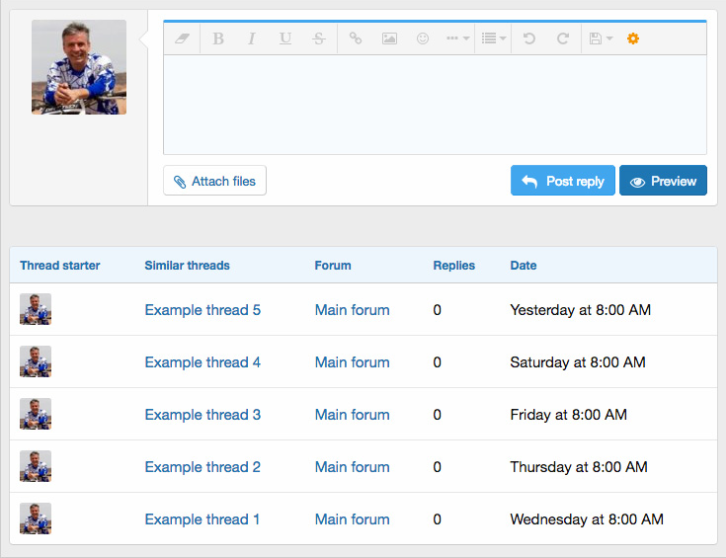The image size is (726, 558).
Task: Click the Attach files button
Action: tap(215, 181)
